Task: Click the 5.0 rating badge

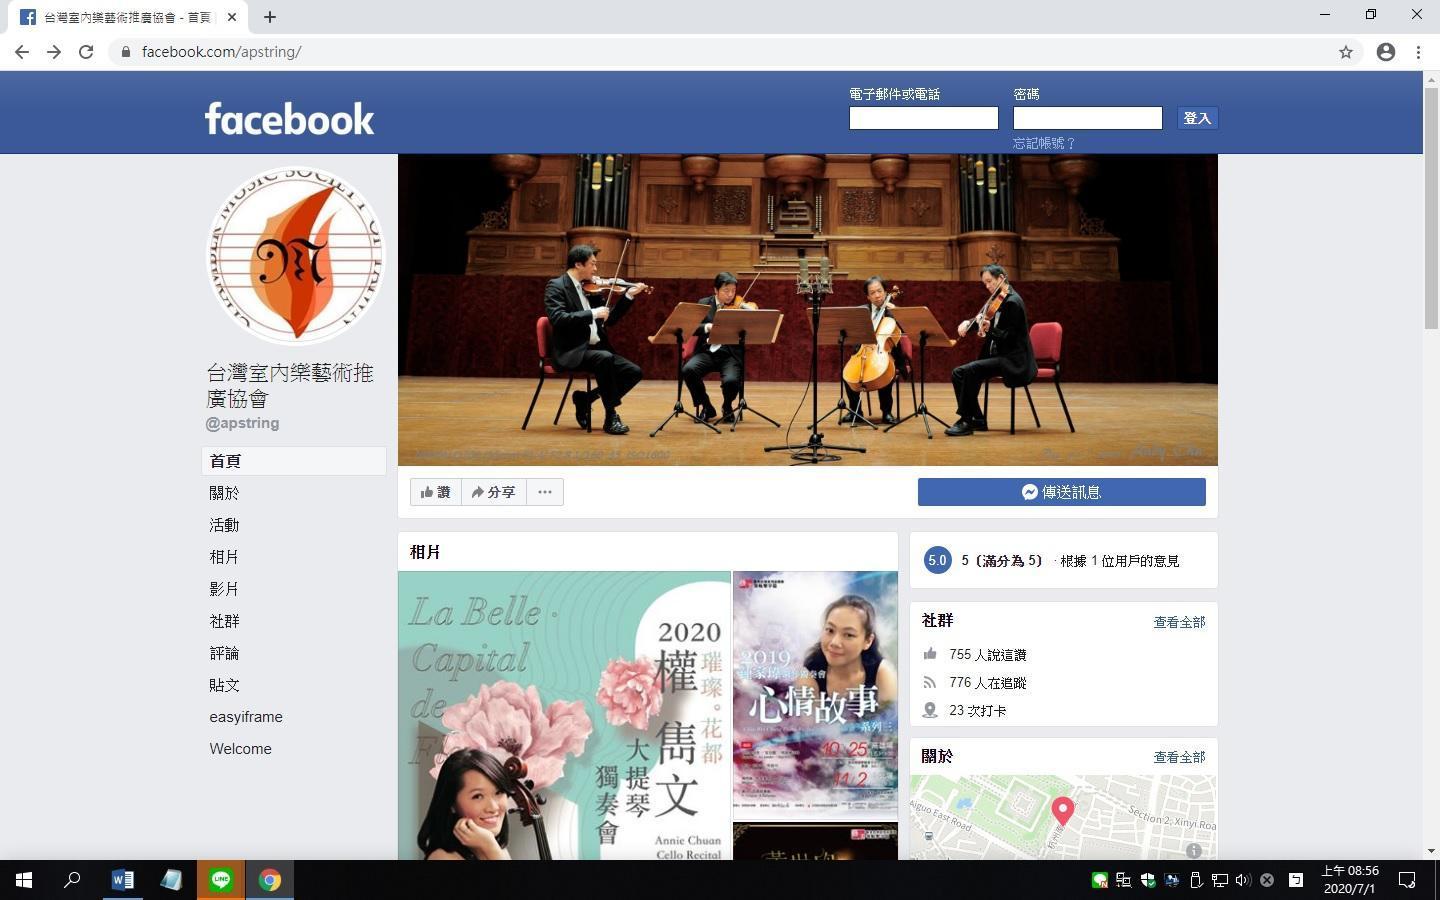Action: pyautogui.click(x=937, y=561)
